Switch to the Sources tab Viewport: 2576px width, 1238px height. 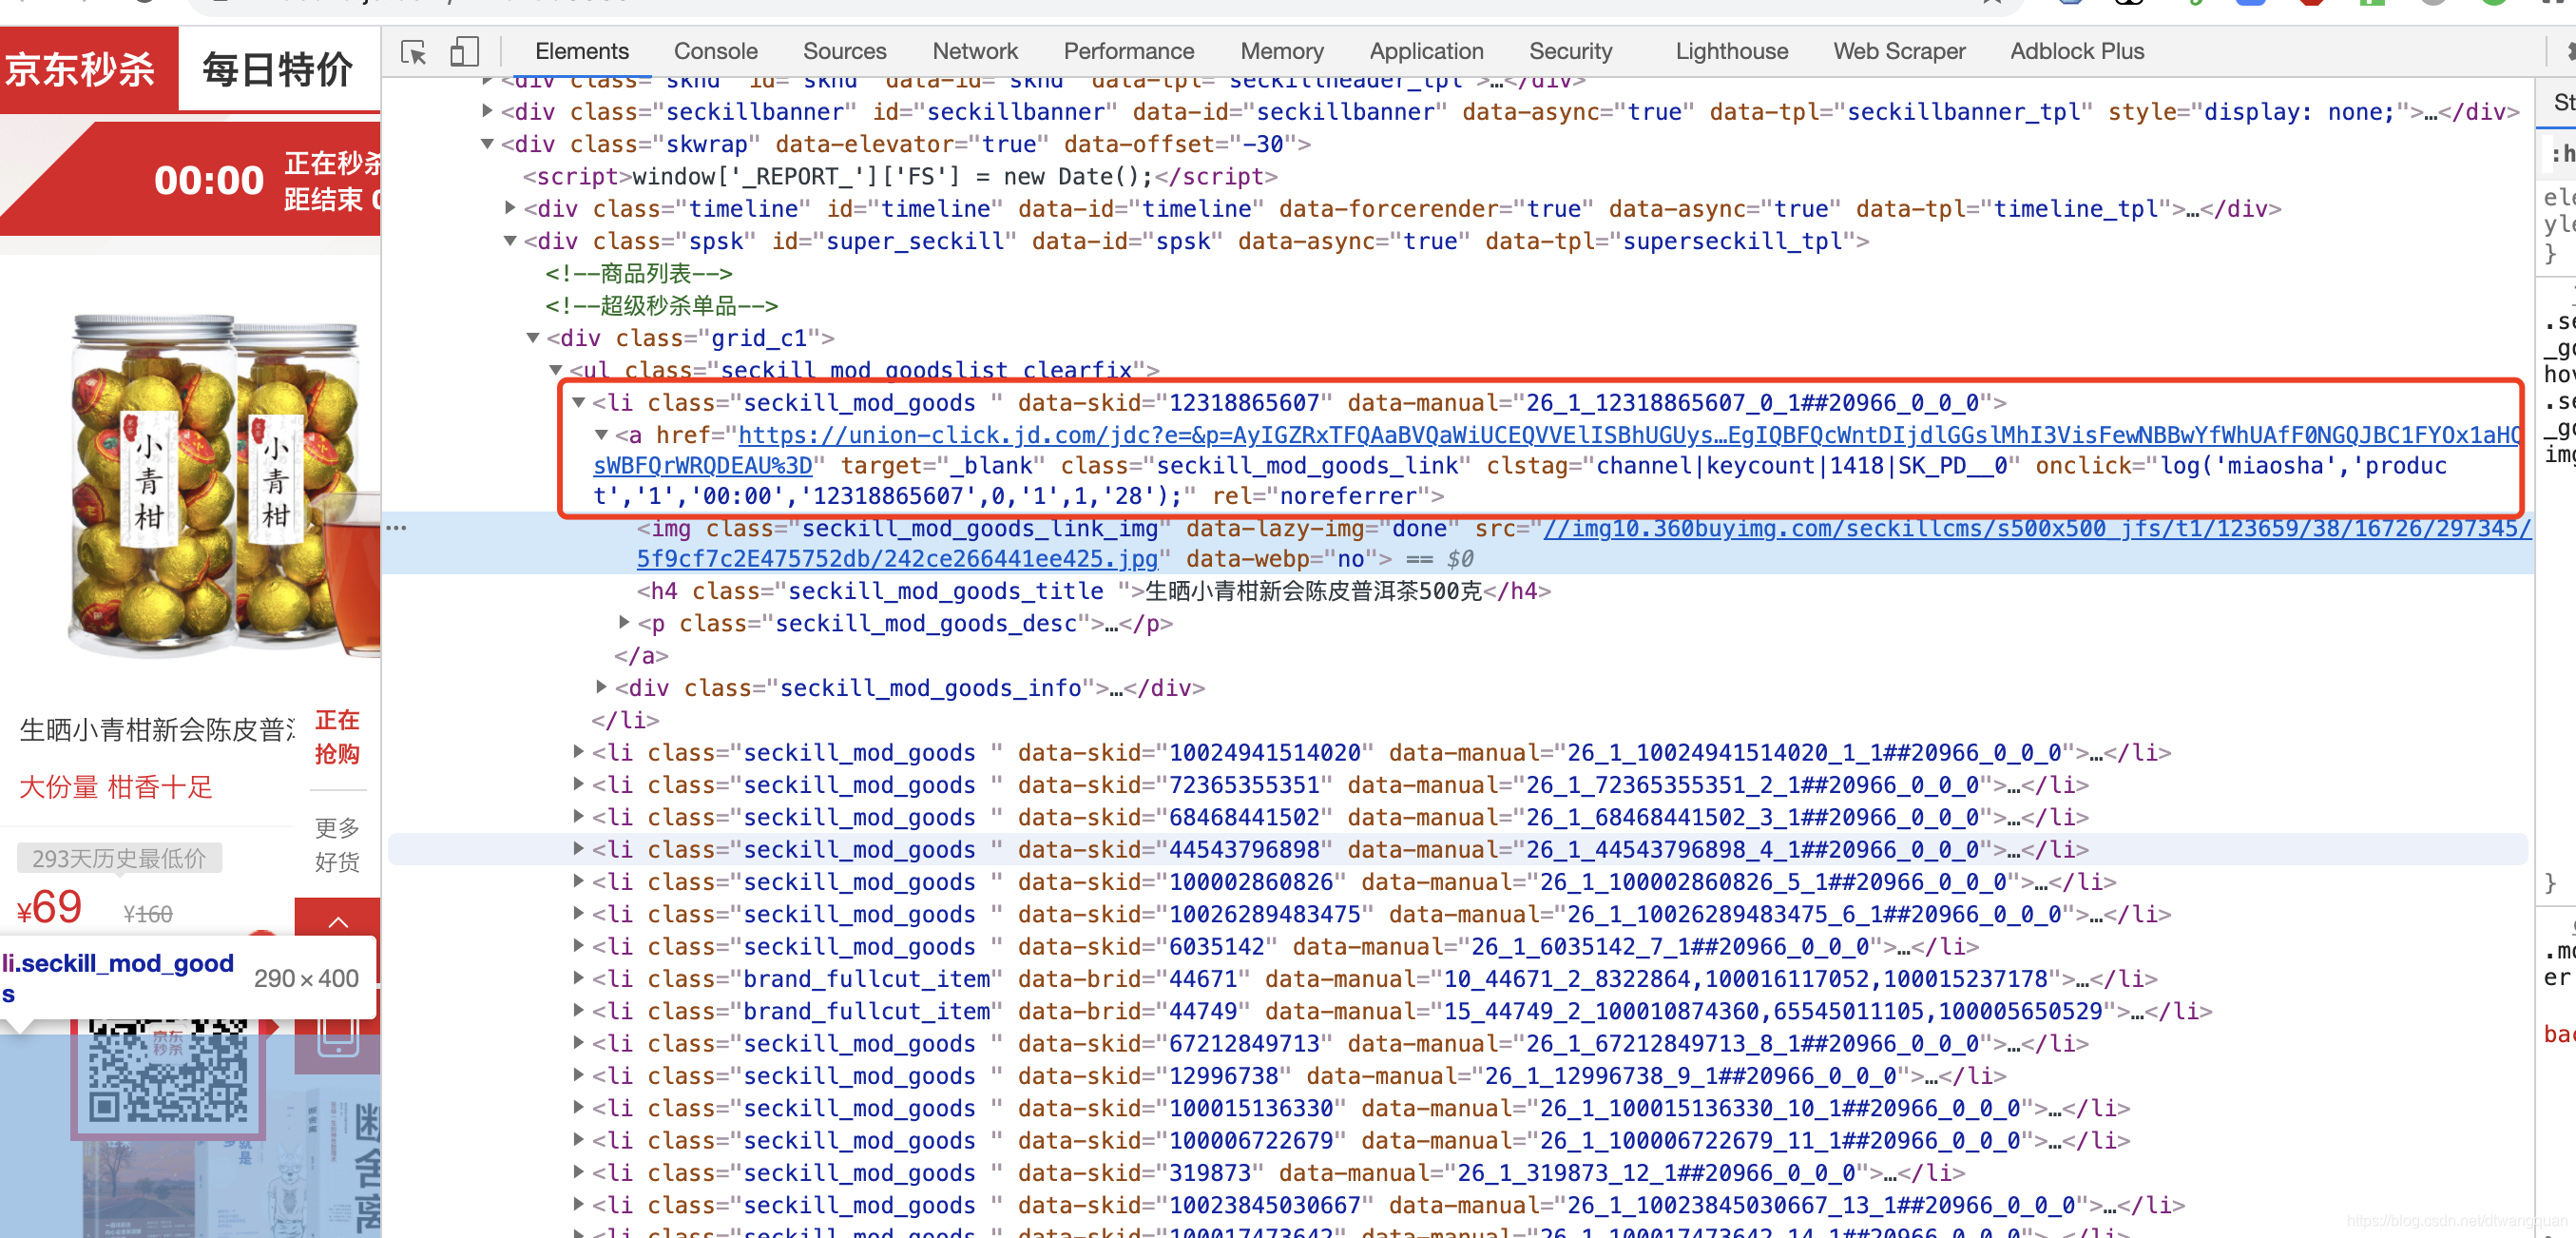point(844,51)
